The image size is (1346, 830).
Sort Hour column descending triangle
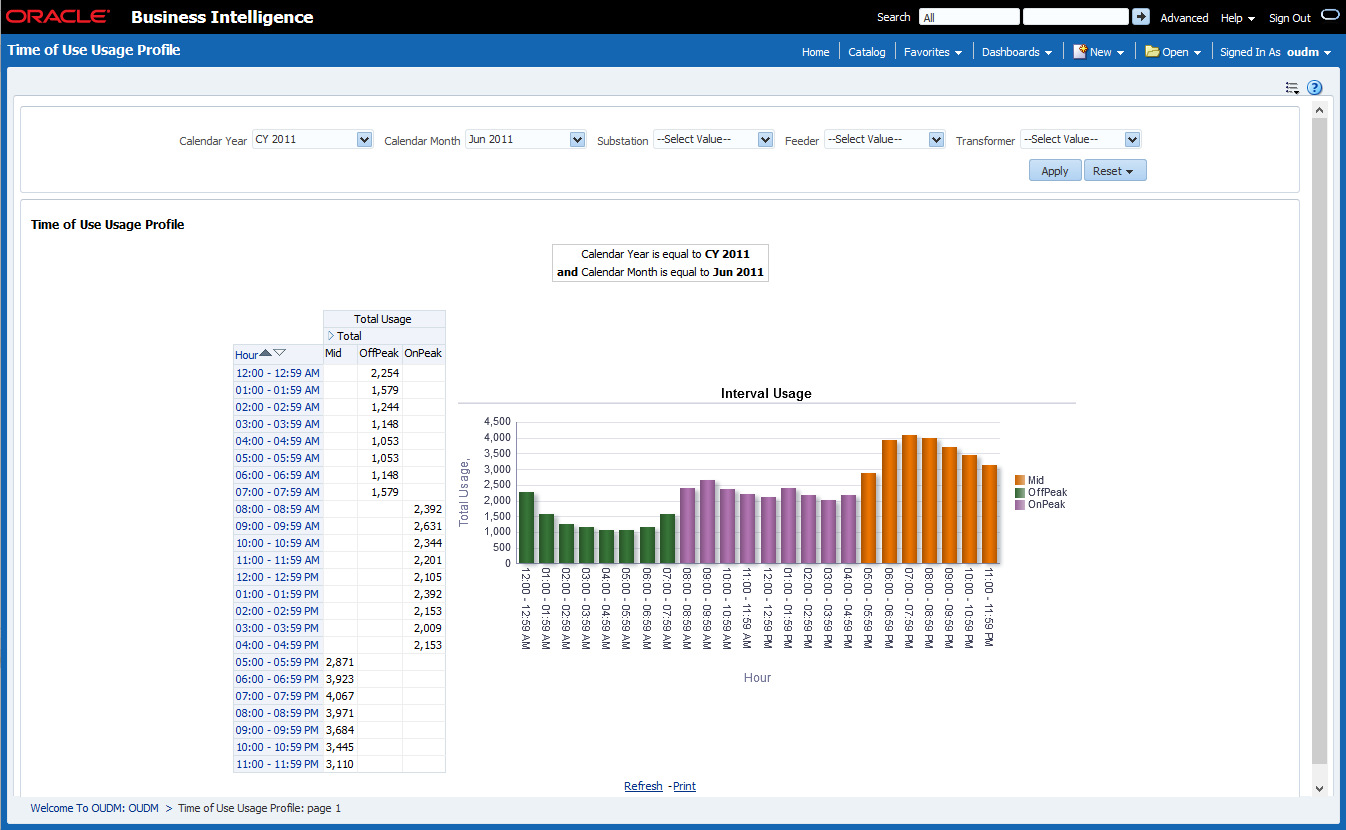click(280, 353)
